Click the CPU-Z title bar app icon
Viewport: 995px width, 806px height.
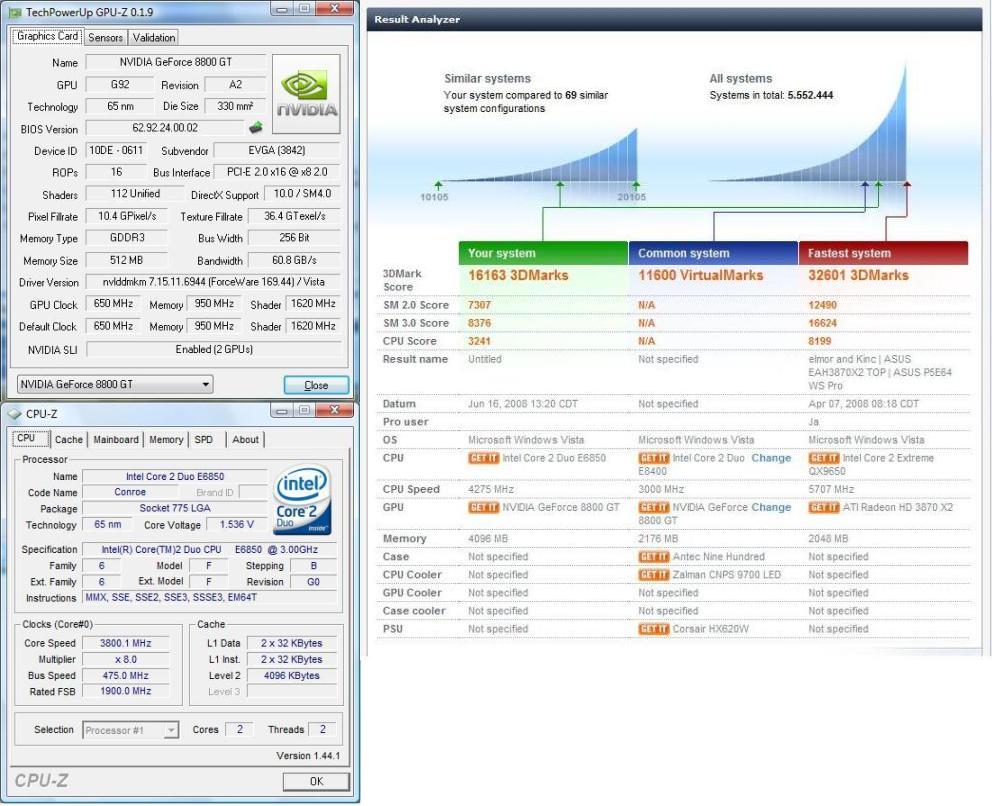pos(15,414)
